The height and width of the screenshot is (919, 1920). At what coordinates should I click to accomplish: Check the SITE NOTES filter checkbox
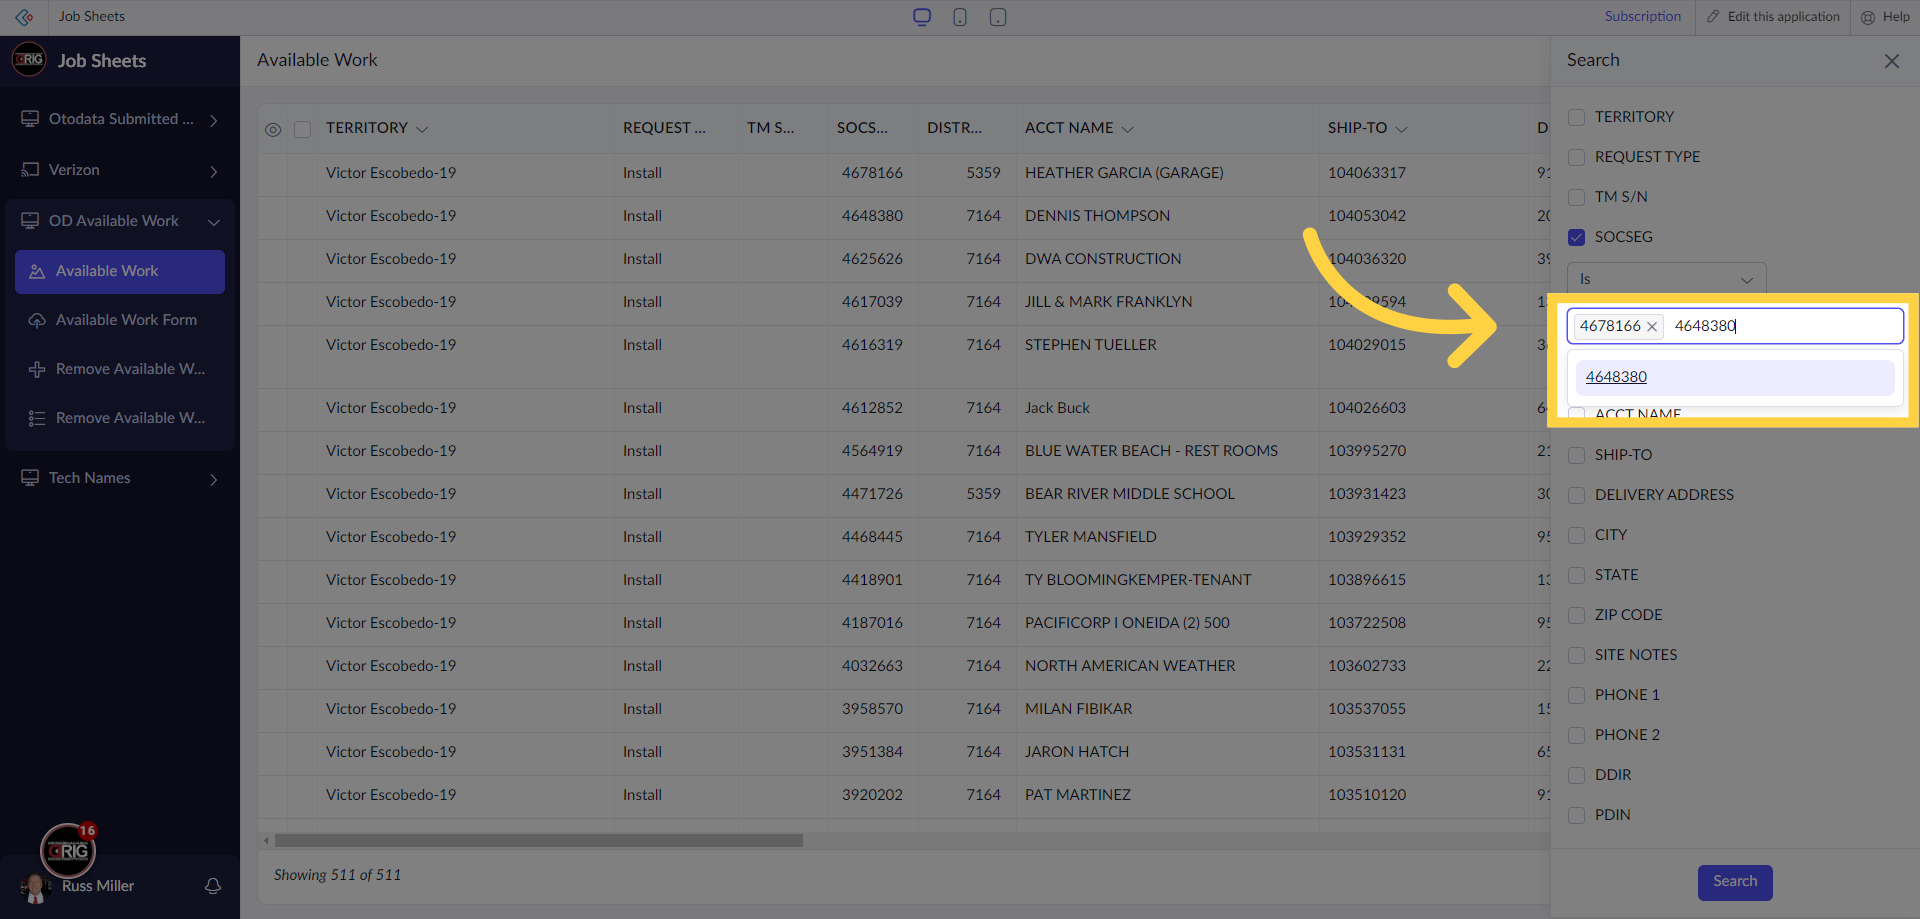tap(1577, 656)
